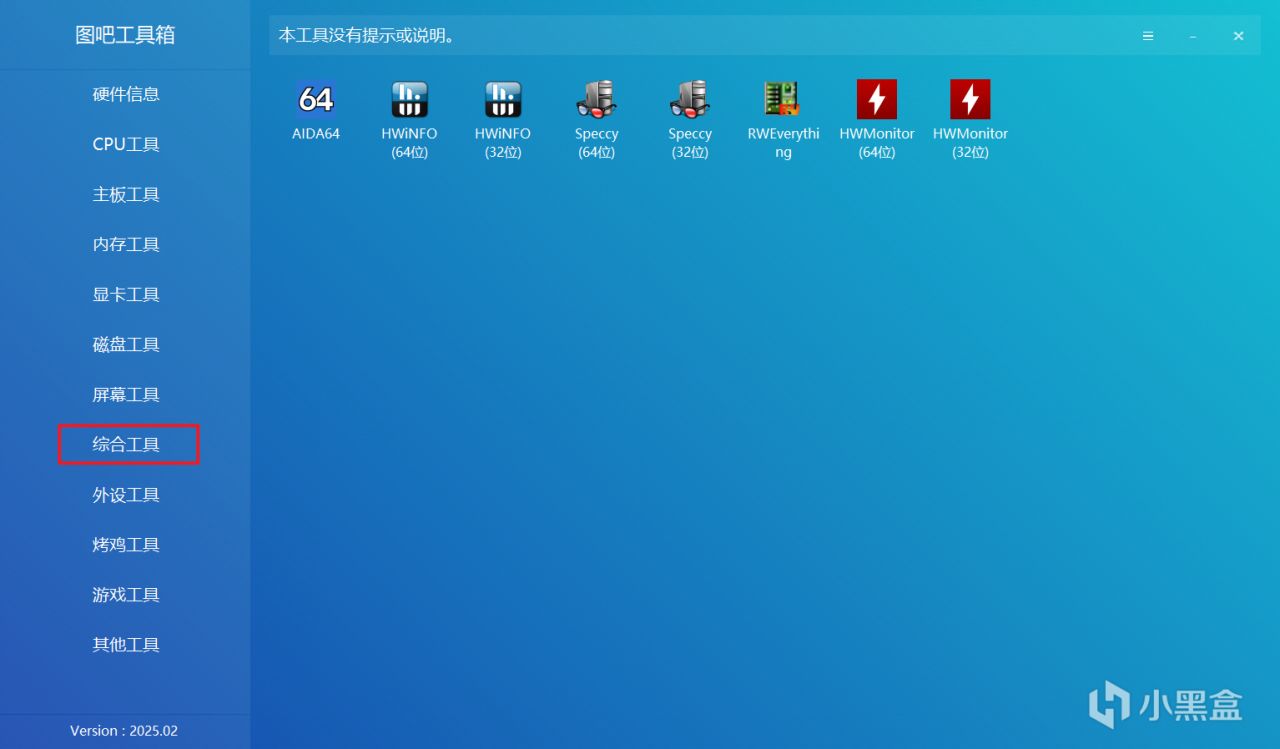Select CPU工具 in sidebar
The image size is (1280, 749).
click(x=126, y=144)
